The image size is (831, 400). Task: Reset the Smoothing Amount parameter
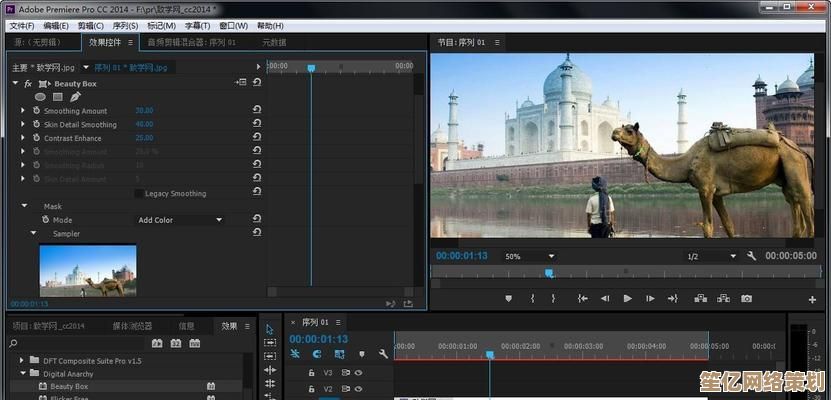[257, 111]
